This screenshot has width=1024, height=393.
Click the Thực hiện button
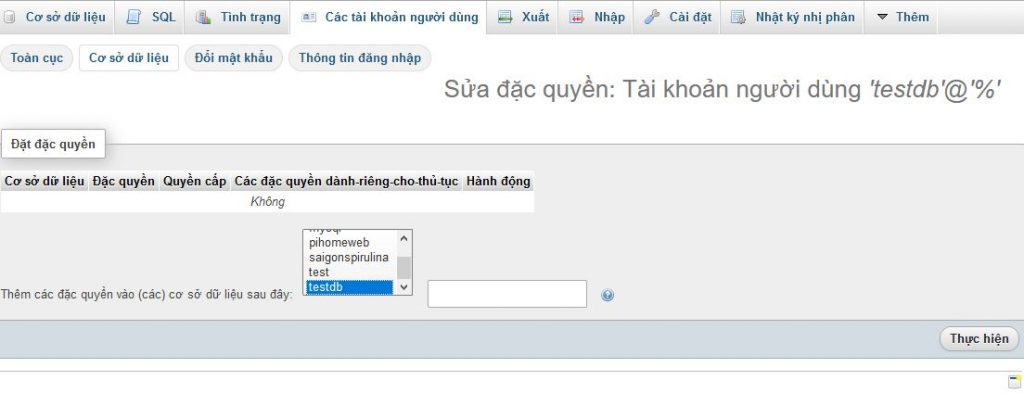(x=979, y=339)
